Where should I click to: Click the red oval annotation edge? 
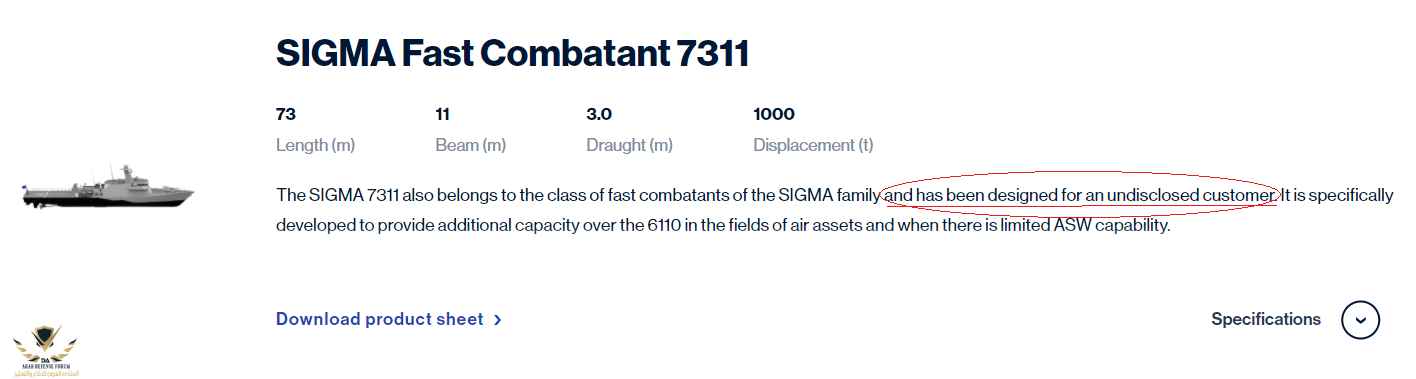coord(1081,172)
